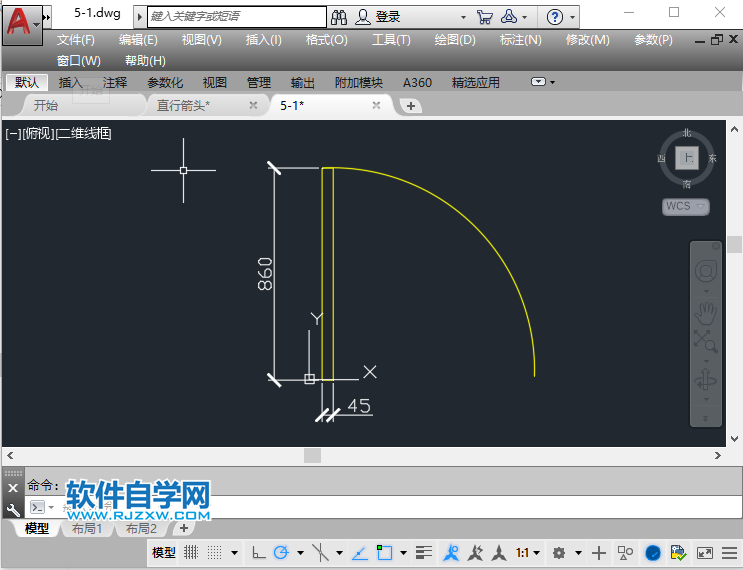This screenshot has height=570, width=743.
Task: Click the annotation monitor plus icon
Action: [599, 553]
